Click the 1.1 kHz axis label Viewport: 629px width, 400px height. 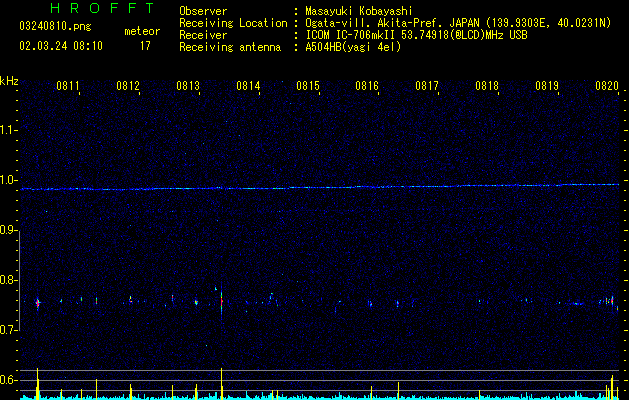click(x=9, y=130)
